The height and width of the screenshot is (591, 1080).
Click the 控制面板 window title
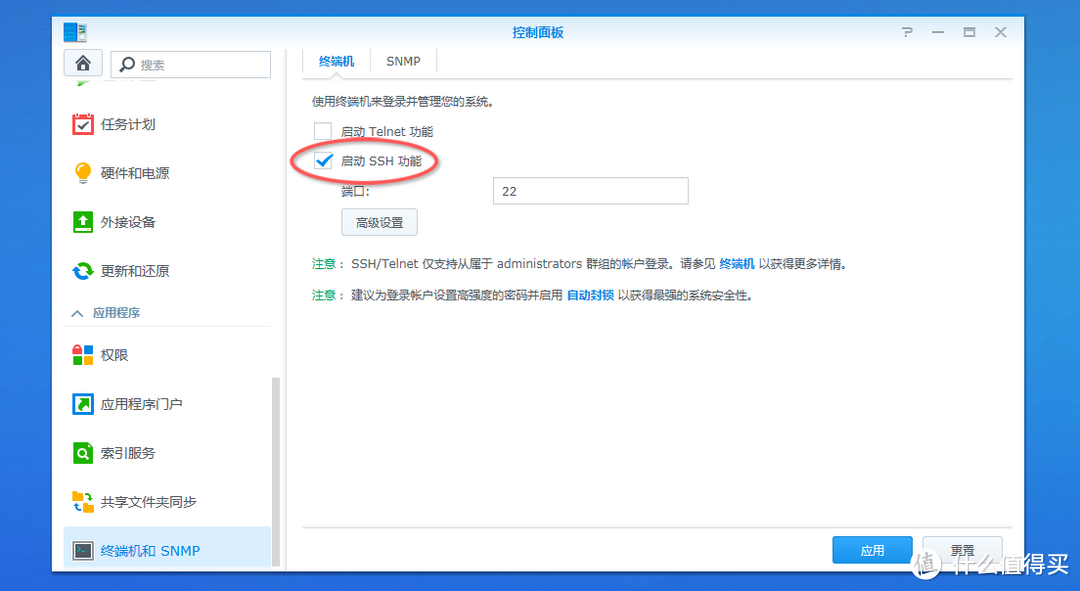point(538,32)
